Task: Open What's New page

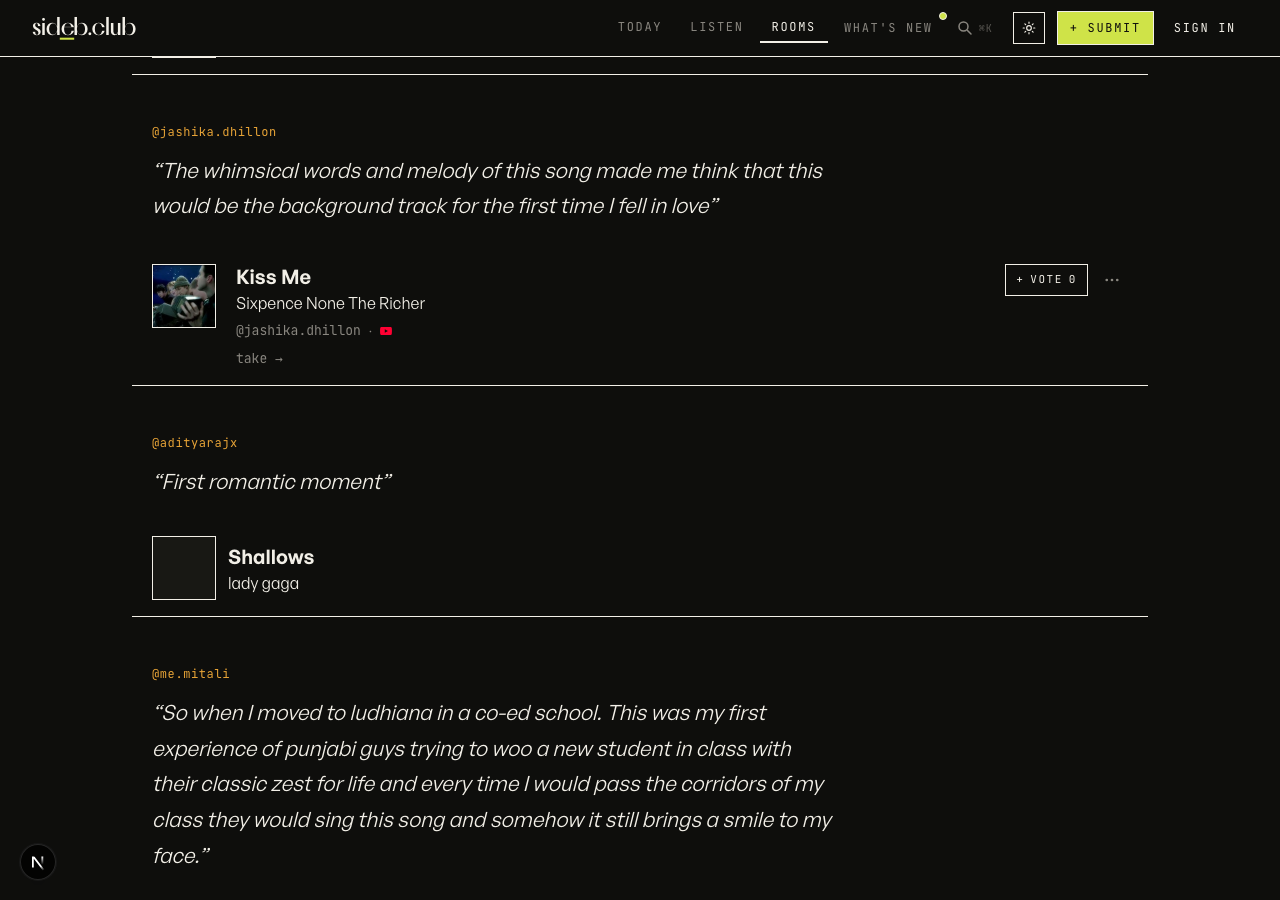Action: point(888,27)
